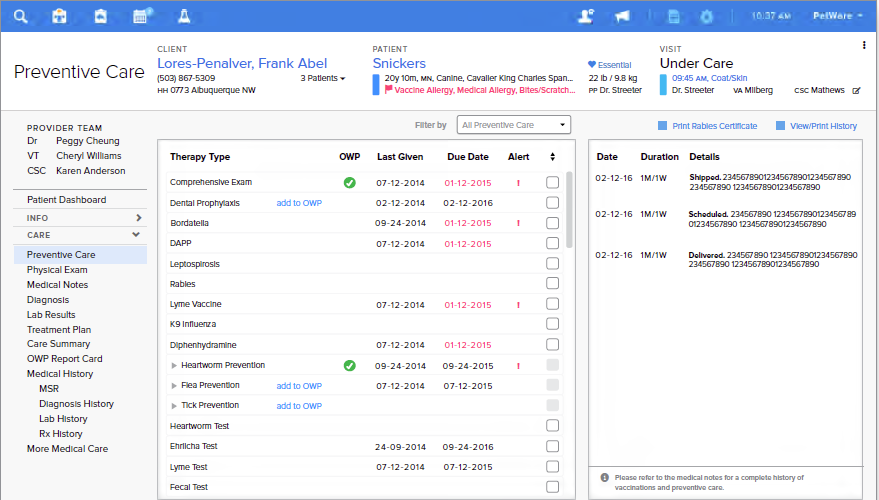879x500 pixels.
Task: Open the PetWare user menu
Action: (x=838, y=16)
